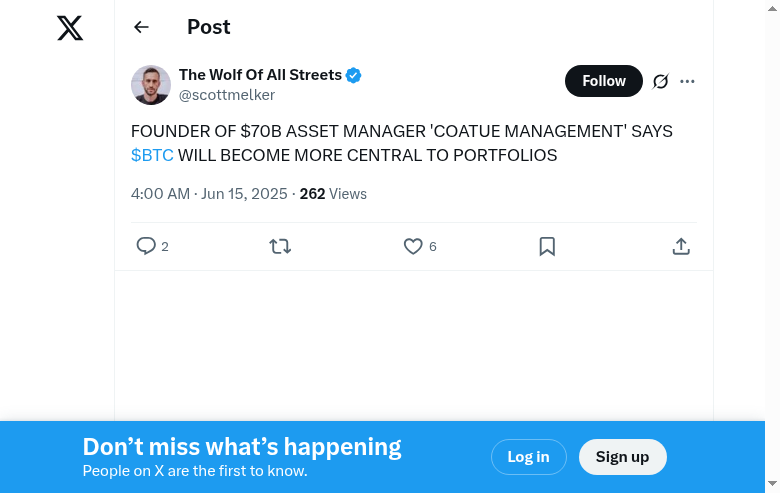780x493 pixels.
Task: Click the 262 Views count
Action: point(333,194)
